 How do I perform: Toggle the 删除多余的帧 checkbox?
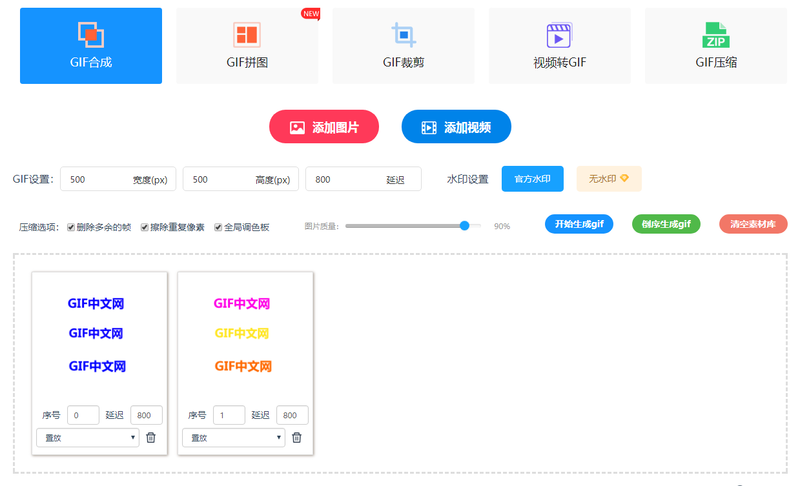pos(71,227)
